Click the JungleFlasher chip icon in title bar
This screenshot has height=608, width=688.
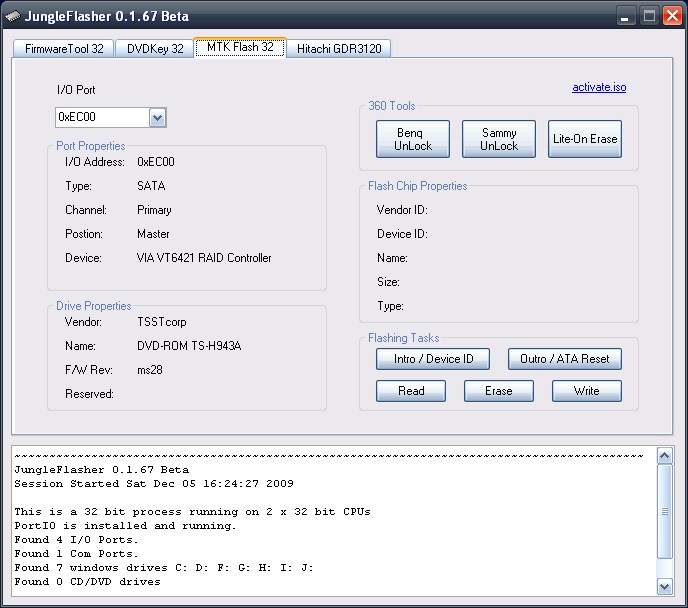click(x=13, y=16)
